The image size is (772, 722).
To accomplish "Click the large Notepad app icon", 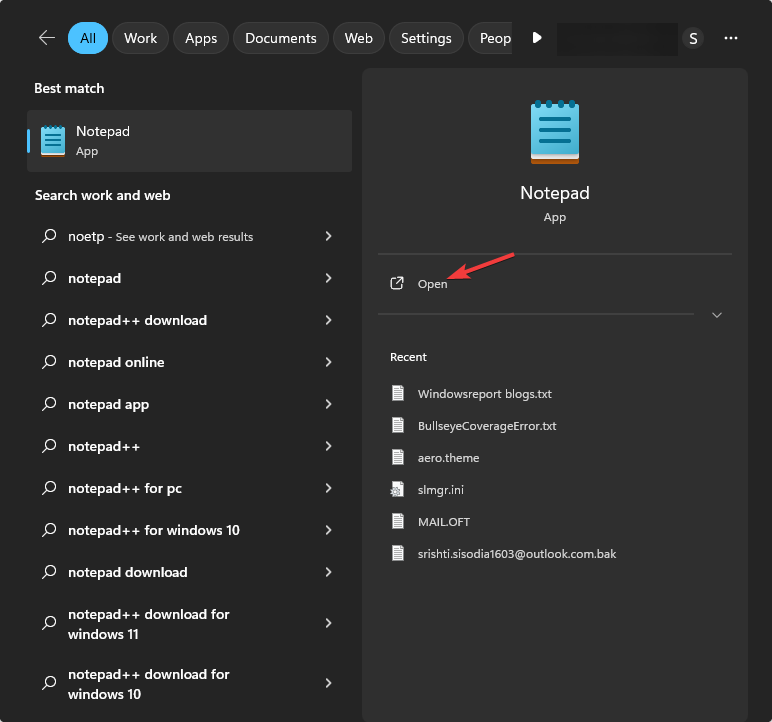I will 554,132.
